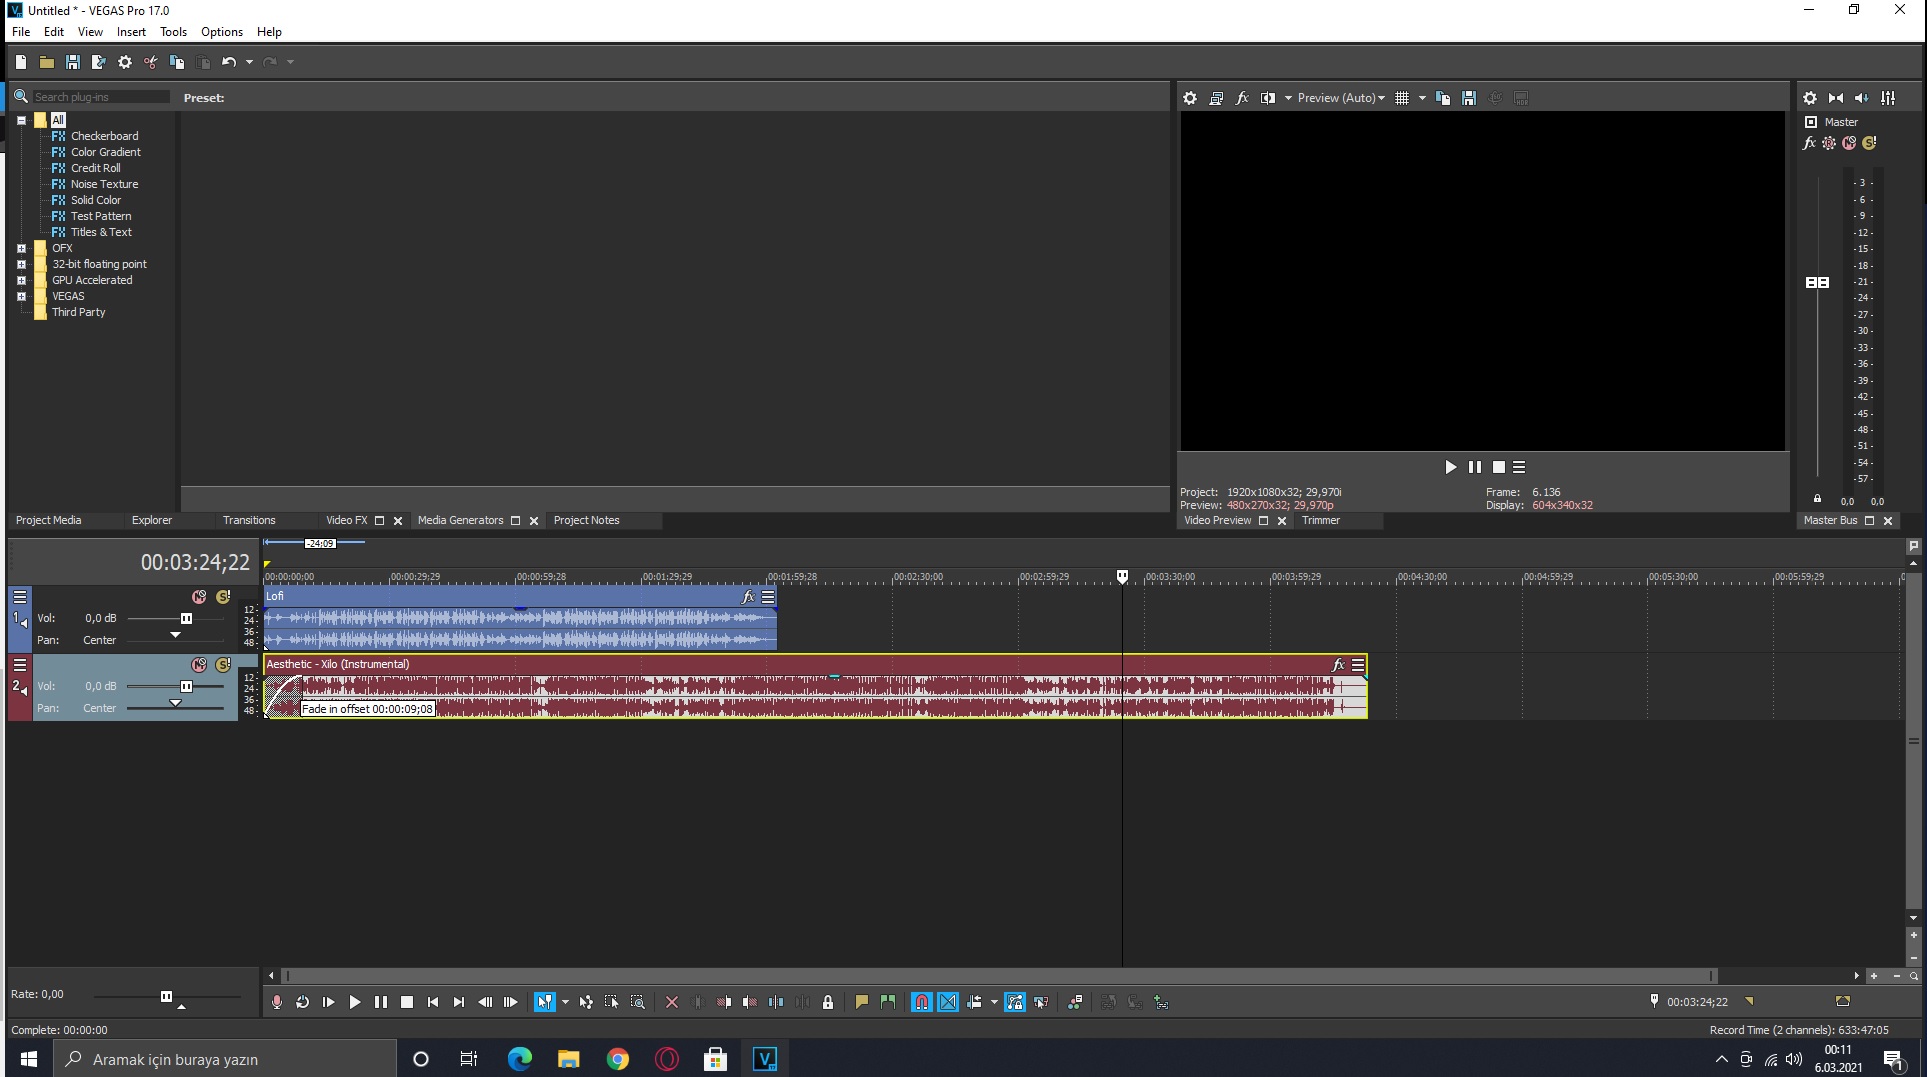Expand the VEGAS plug-ins folder
Image resolution: width=1927 pixels, height=1077 pixels.
pyautogui.click(x=21, y=296)
